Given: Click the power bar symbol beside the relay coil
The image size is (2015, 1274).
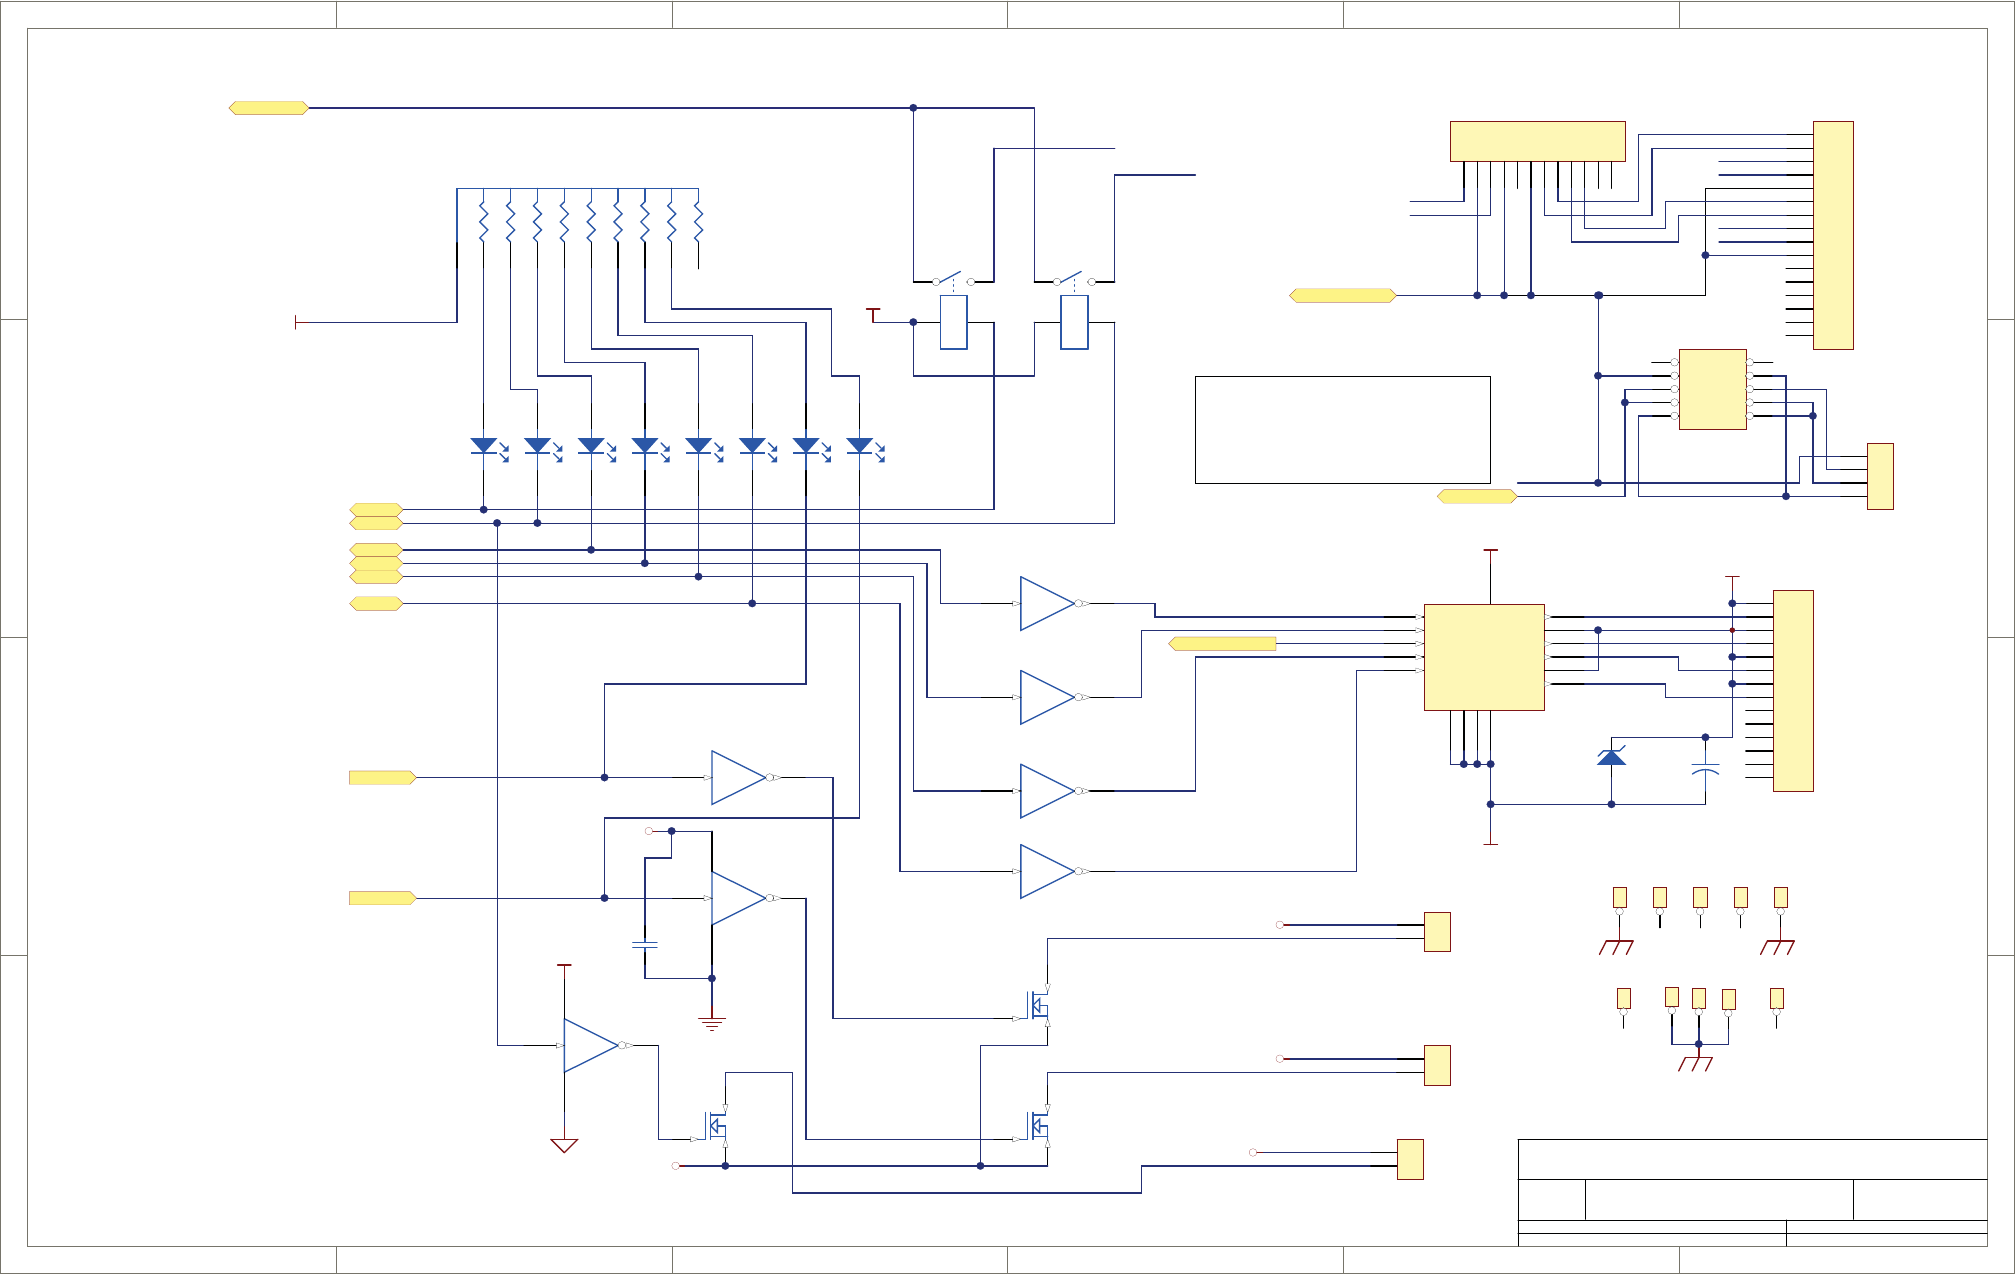Looking at the screenshot, I should pyautogui.click(x=873, y=315).
